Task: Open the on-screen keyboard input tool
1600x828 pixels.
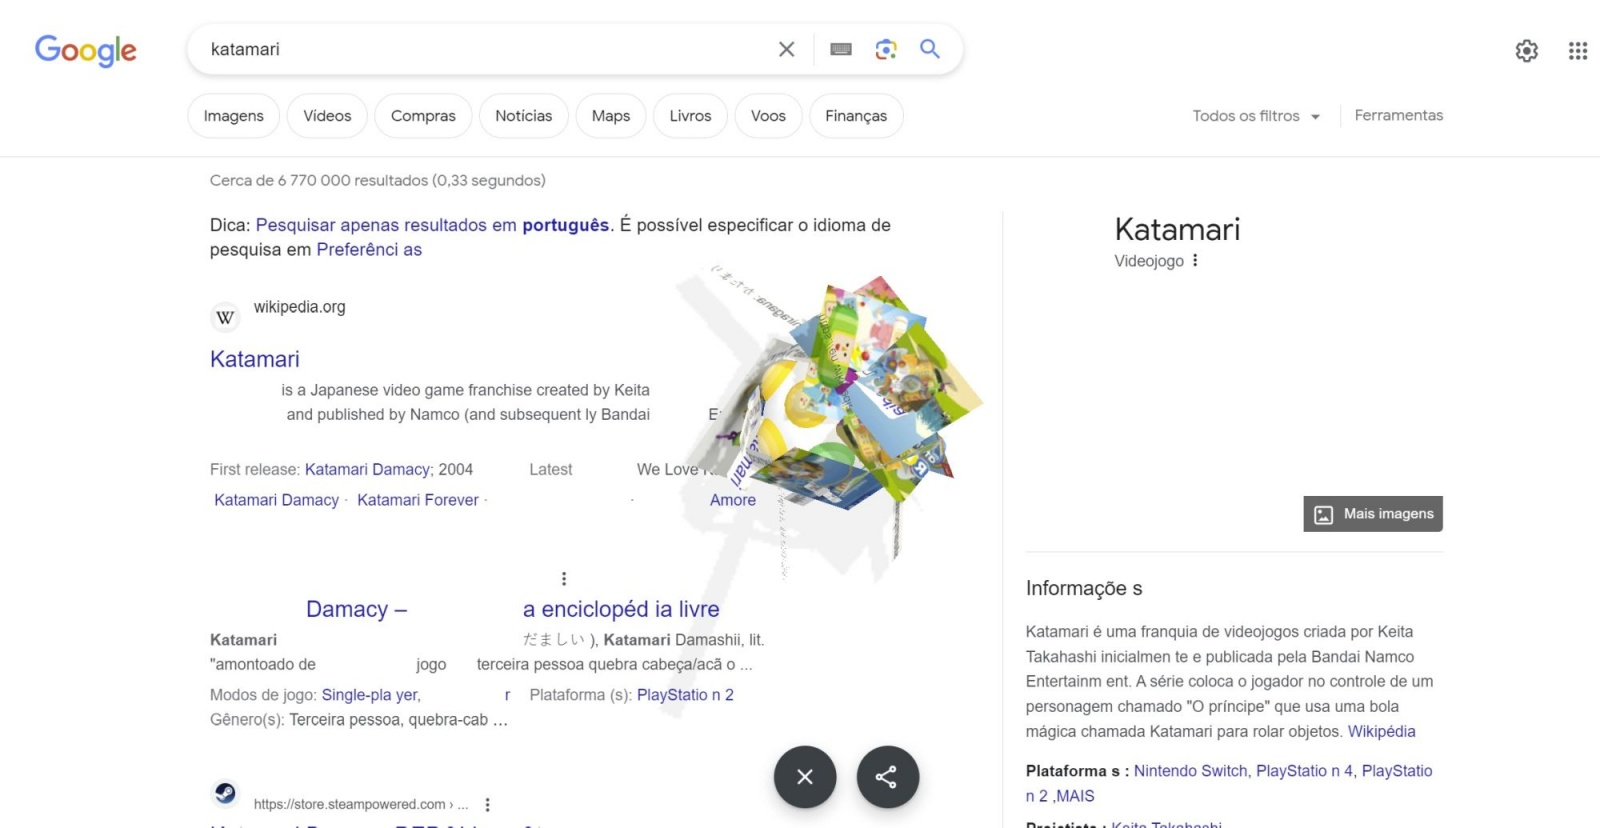Action: click(x=841, y=49)
